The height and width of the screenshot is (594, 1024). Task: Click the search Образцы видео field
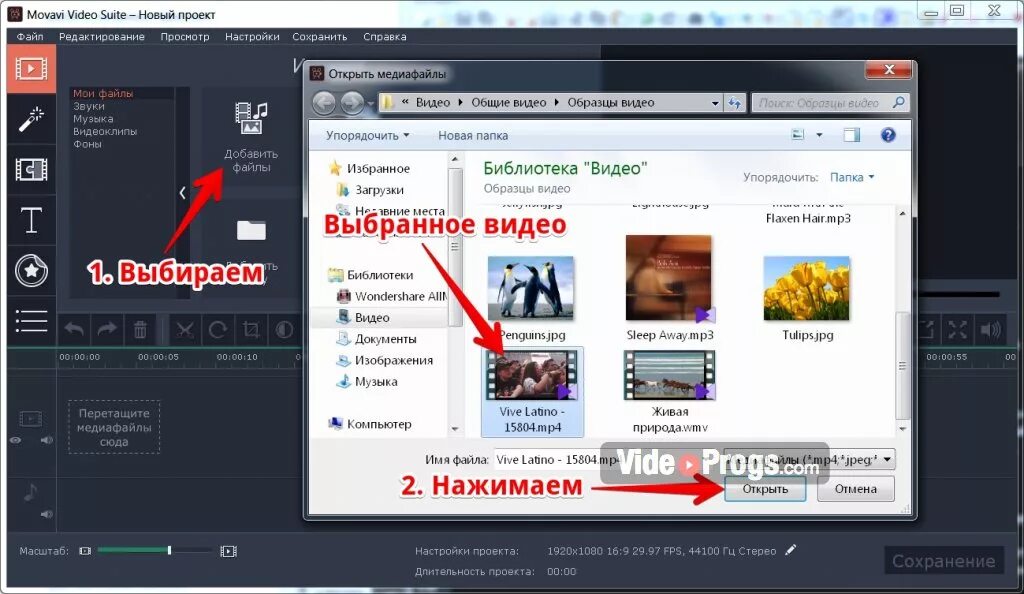coord(831,103)
